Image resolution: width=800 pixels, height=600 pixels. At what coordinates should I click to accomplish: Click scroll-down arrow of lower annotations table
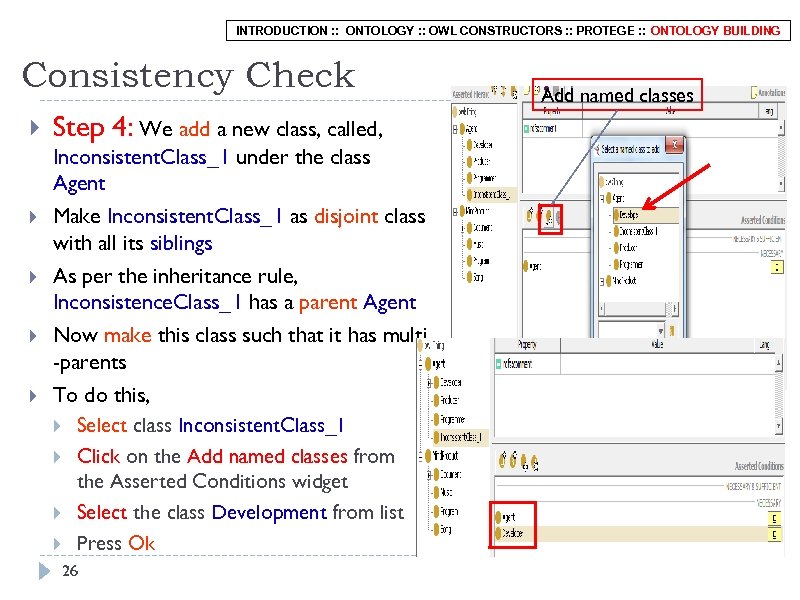779,426
